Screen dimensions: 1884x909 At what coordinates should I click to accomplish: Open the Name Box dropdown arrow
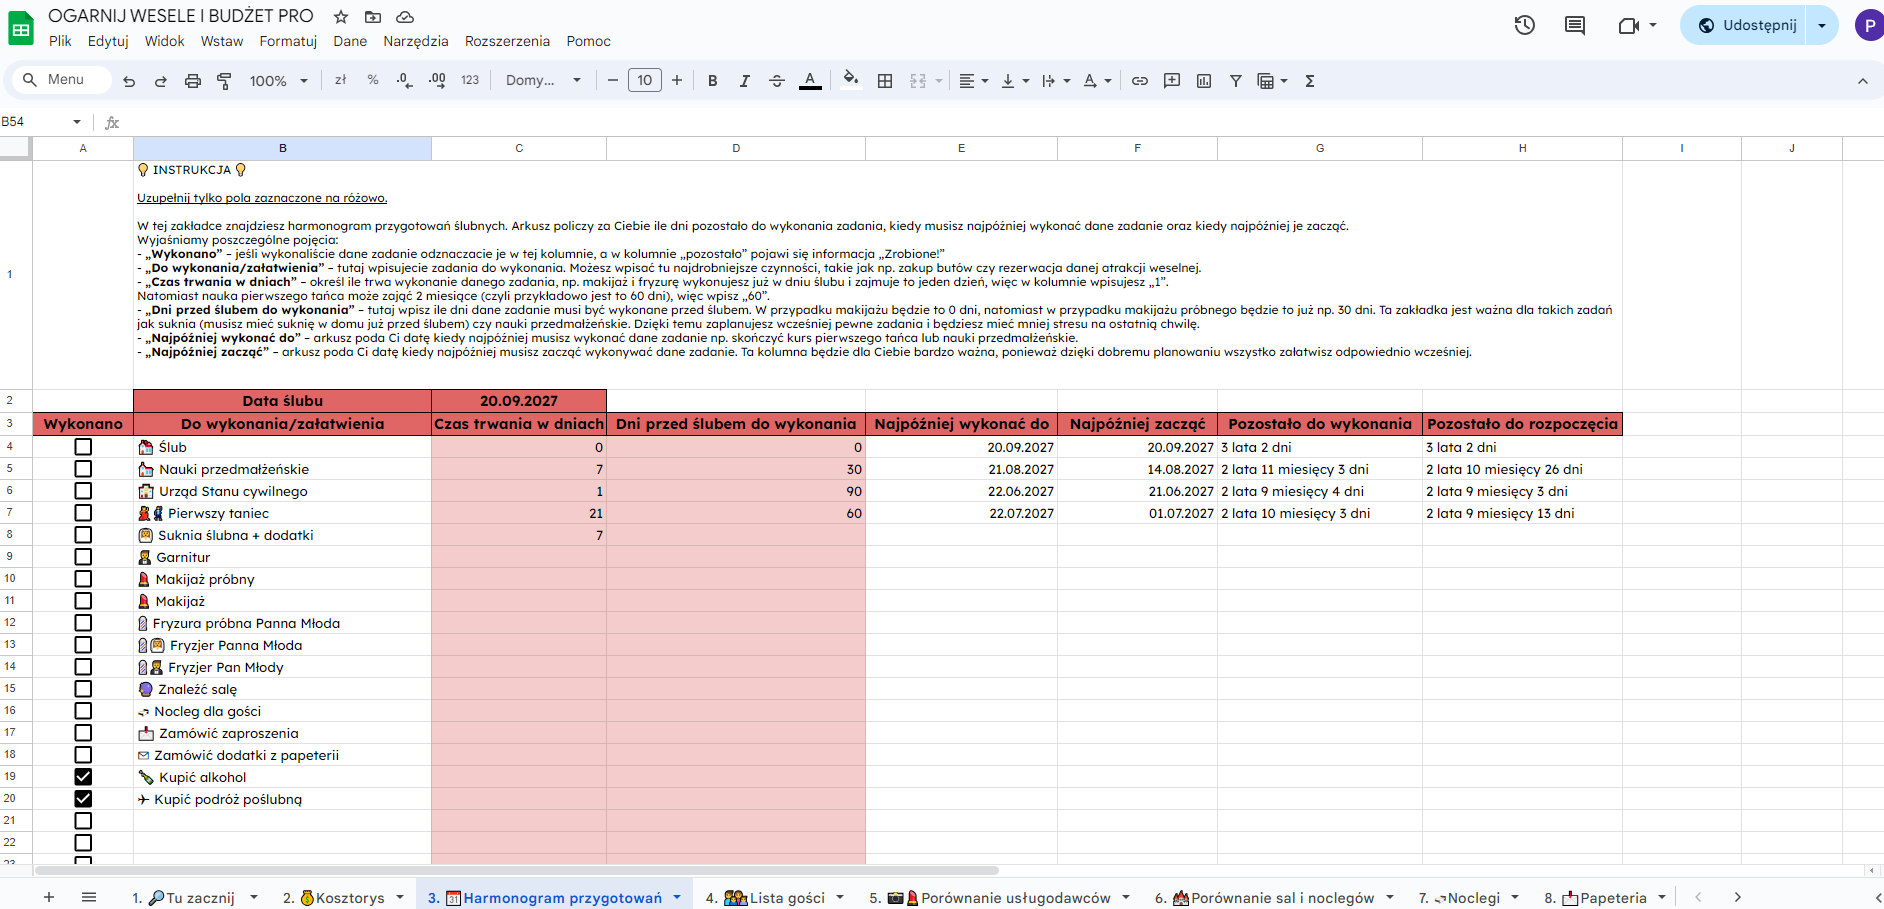(x=77, y=122)
